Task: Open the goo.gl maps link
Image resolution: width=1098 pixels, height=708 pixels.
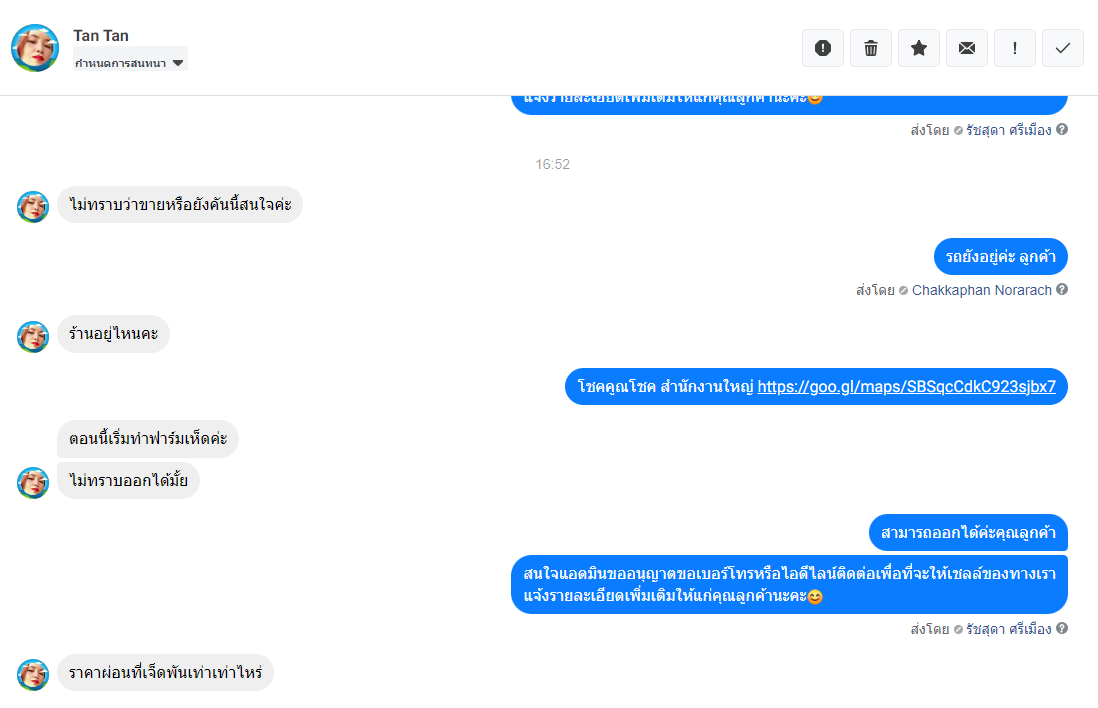Action: (x=906, y=387)
